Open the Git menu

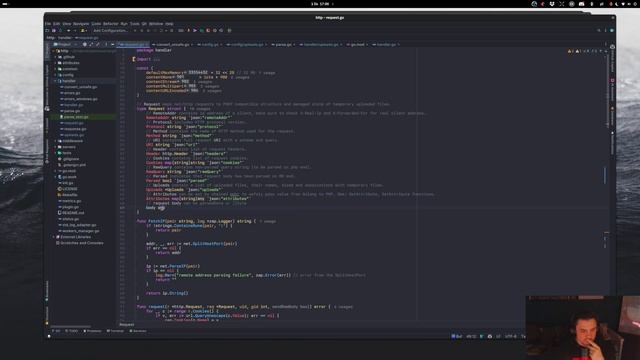144,24
